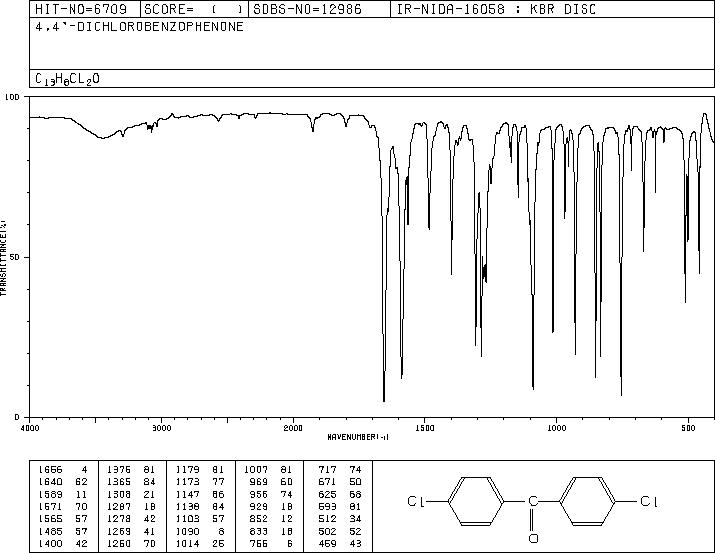Click the 1640 peak entry in table
The height and width of the screenshot is (553, 715).
[63, 482]
